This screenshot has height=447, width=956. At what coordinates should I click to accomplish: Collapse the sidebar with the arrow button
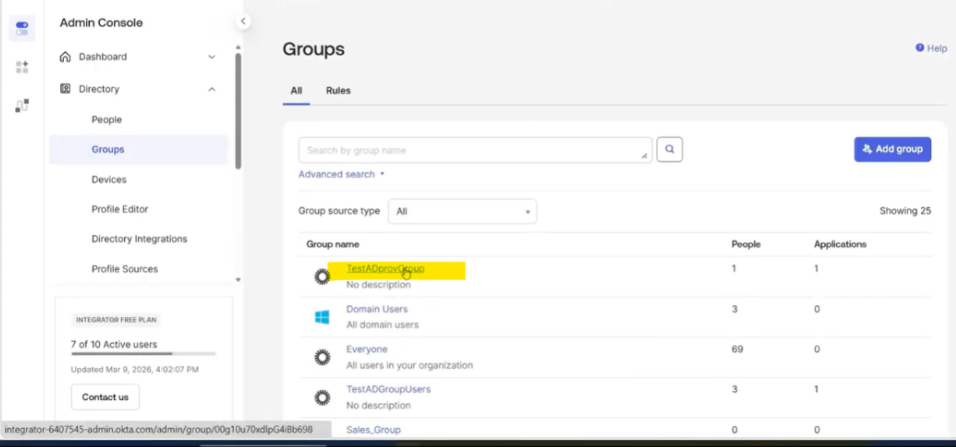click(243, 21)
